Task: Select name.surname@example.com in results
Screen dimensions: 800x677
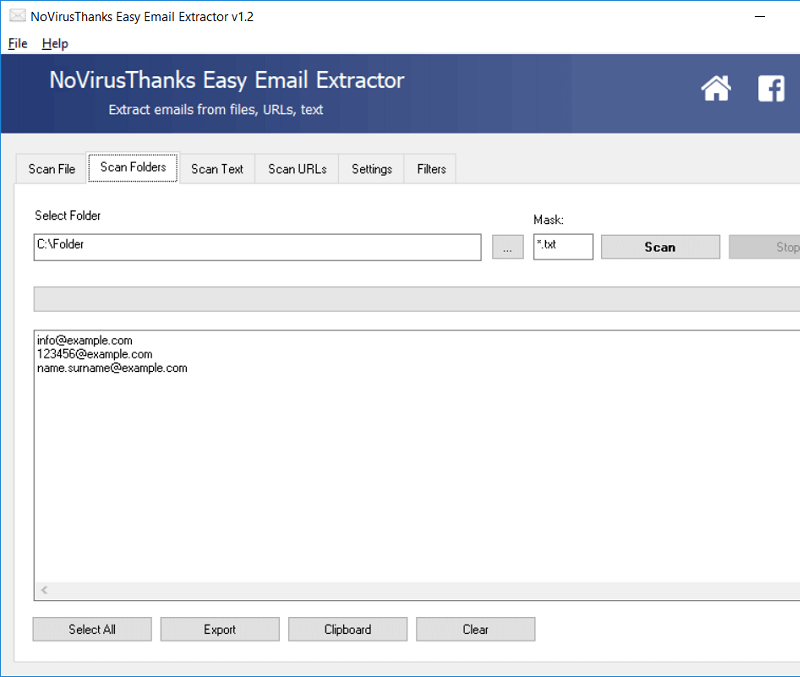Action: [112, 368]
